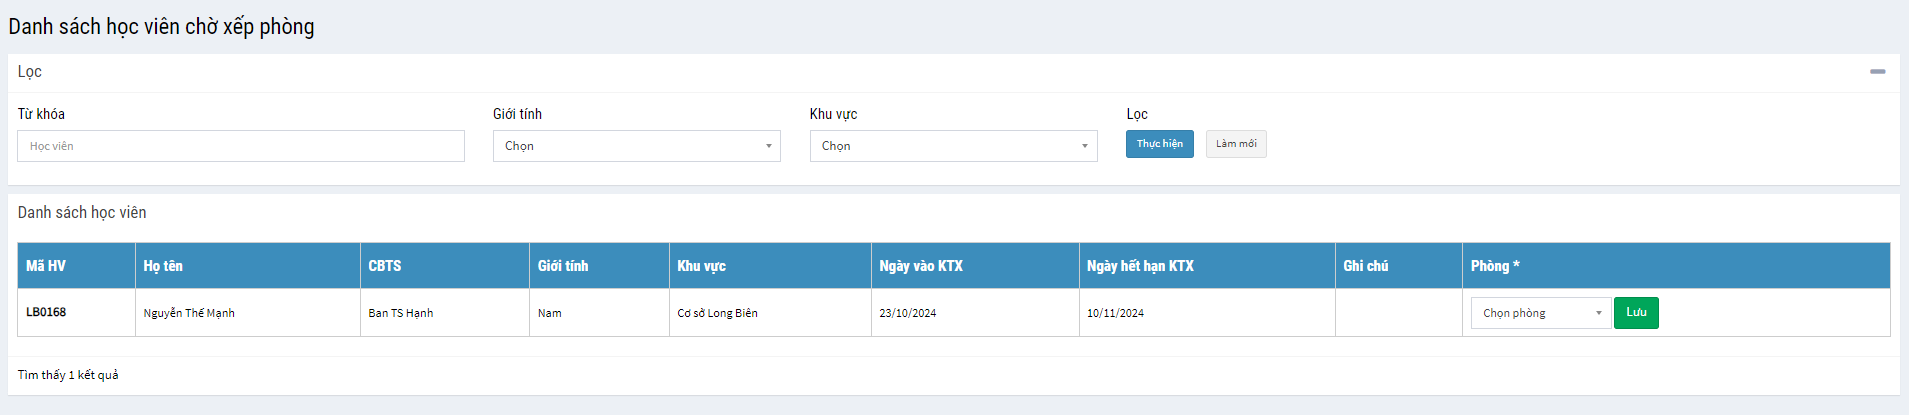Screen dimensions: 1909x415
Task: Click the Giới tính table column header
Action: click(x=563, y=266)
